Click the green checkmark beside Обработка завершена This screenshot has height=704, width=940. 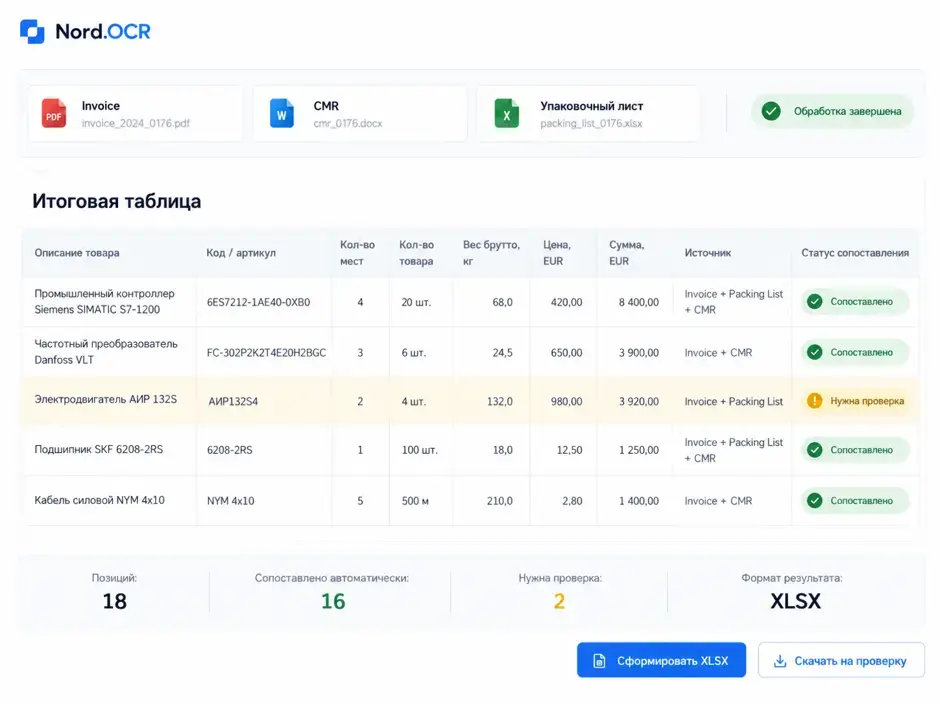coord(771,111)
